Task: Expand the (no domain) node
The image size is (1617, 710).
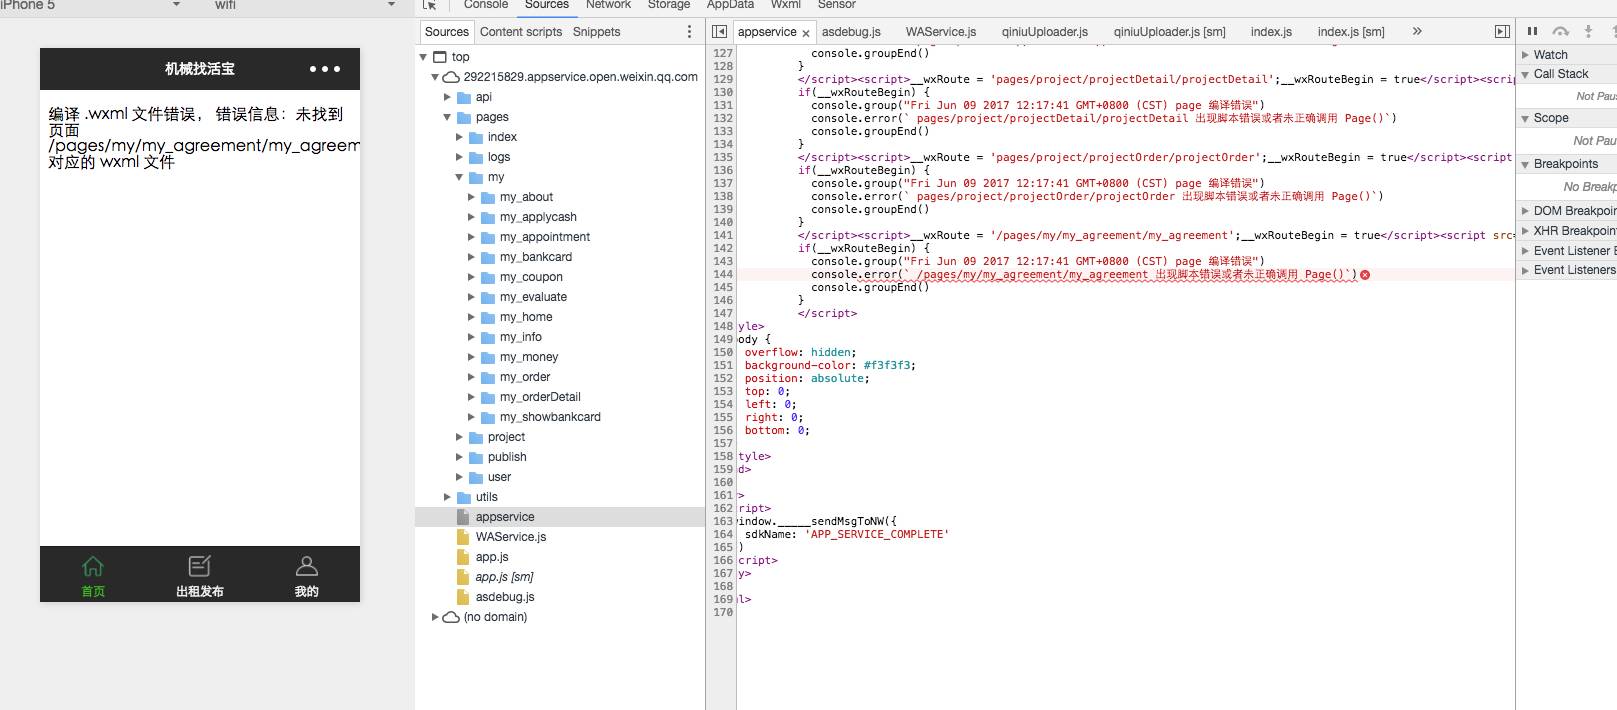Action: [435, 617]
